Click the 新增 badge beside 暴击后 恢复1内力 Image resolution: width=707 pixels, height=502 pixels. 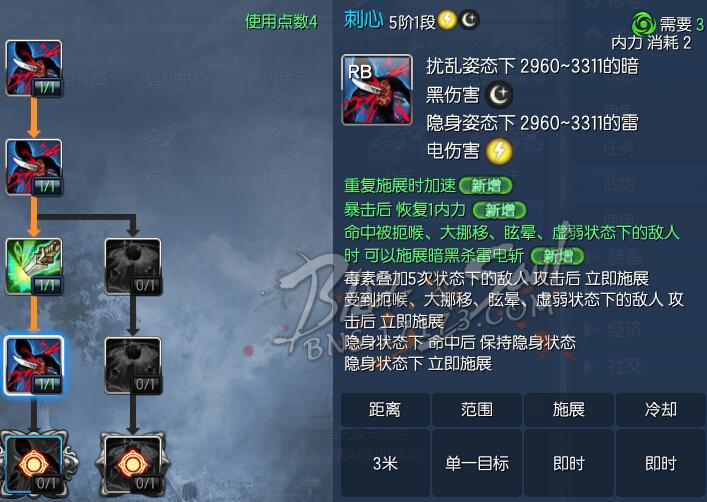[500, 210]
